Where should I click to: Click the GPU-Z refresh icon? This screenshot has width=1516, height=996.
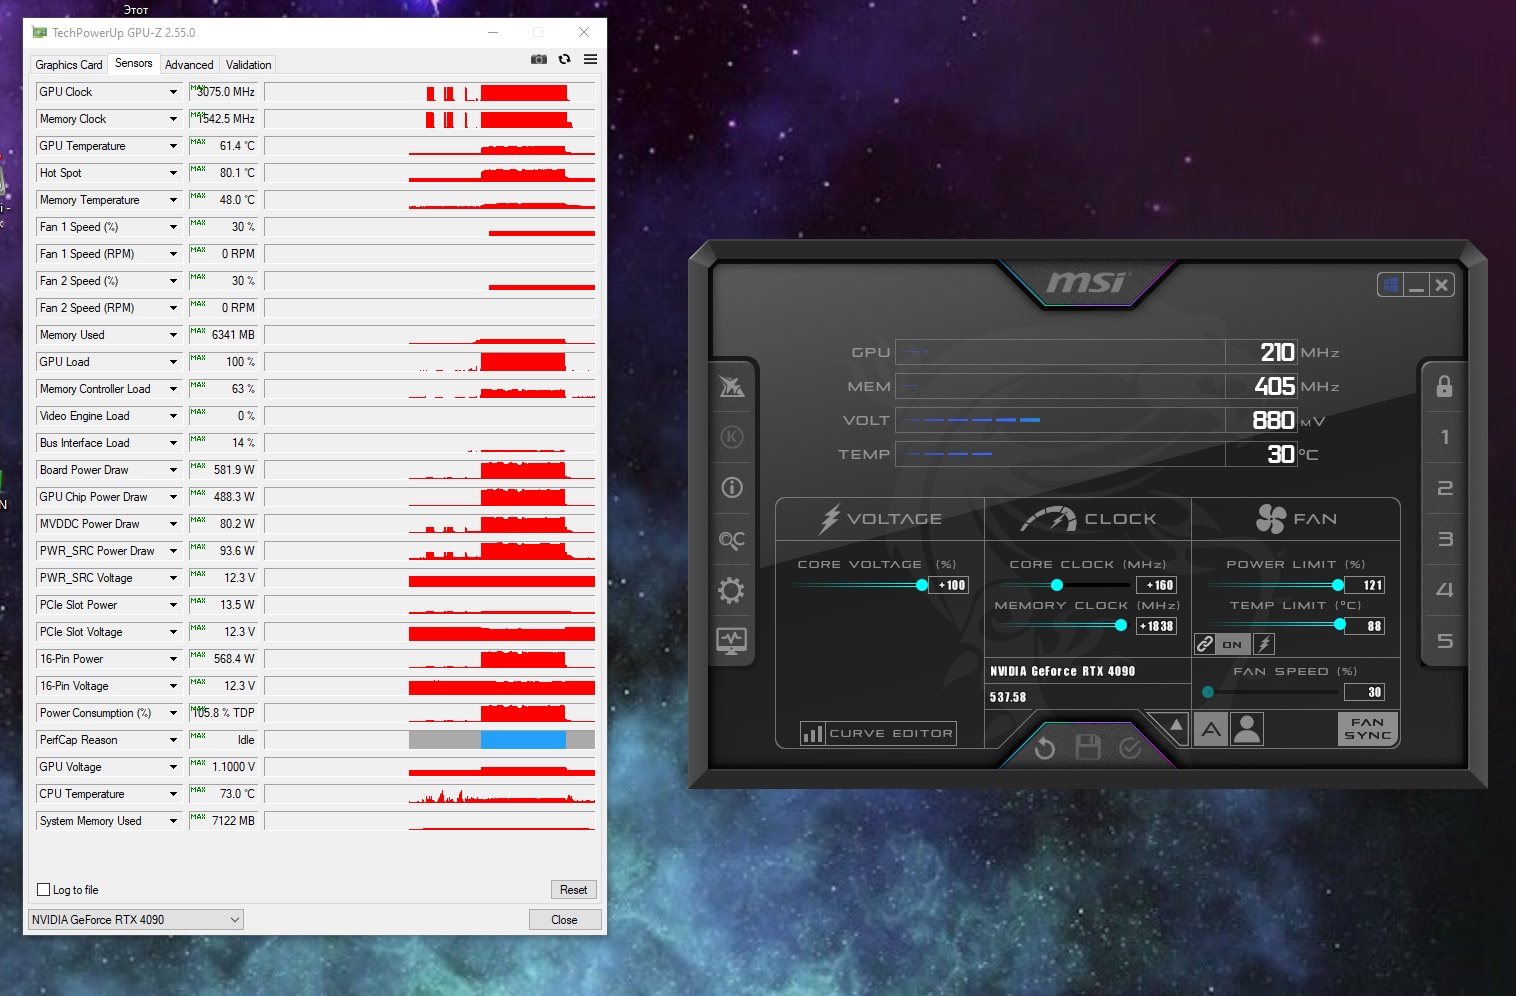click(565, 60)
